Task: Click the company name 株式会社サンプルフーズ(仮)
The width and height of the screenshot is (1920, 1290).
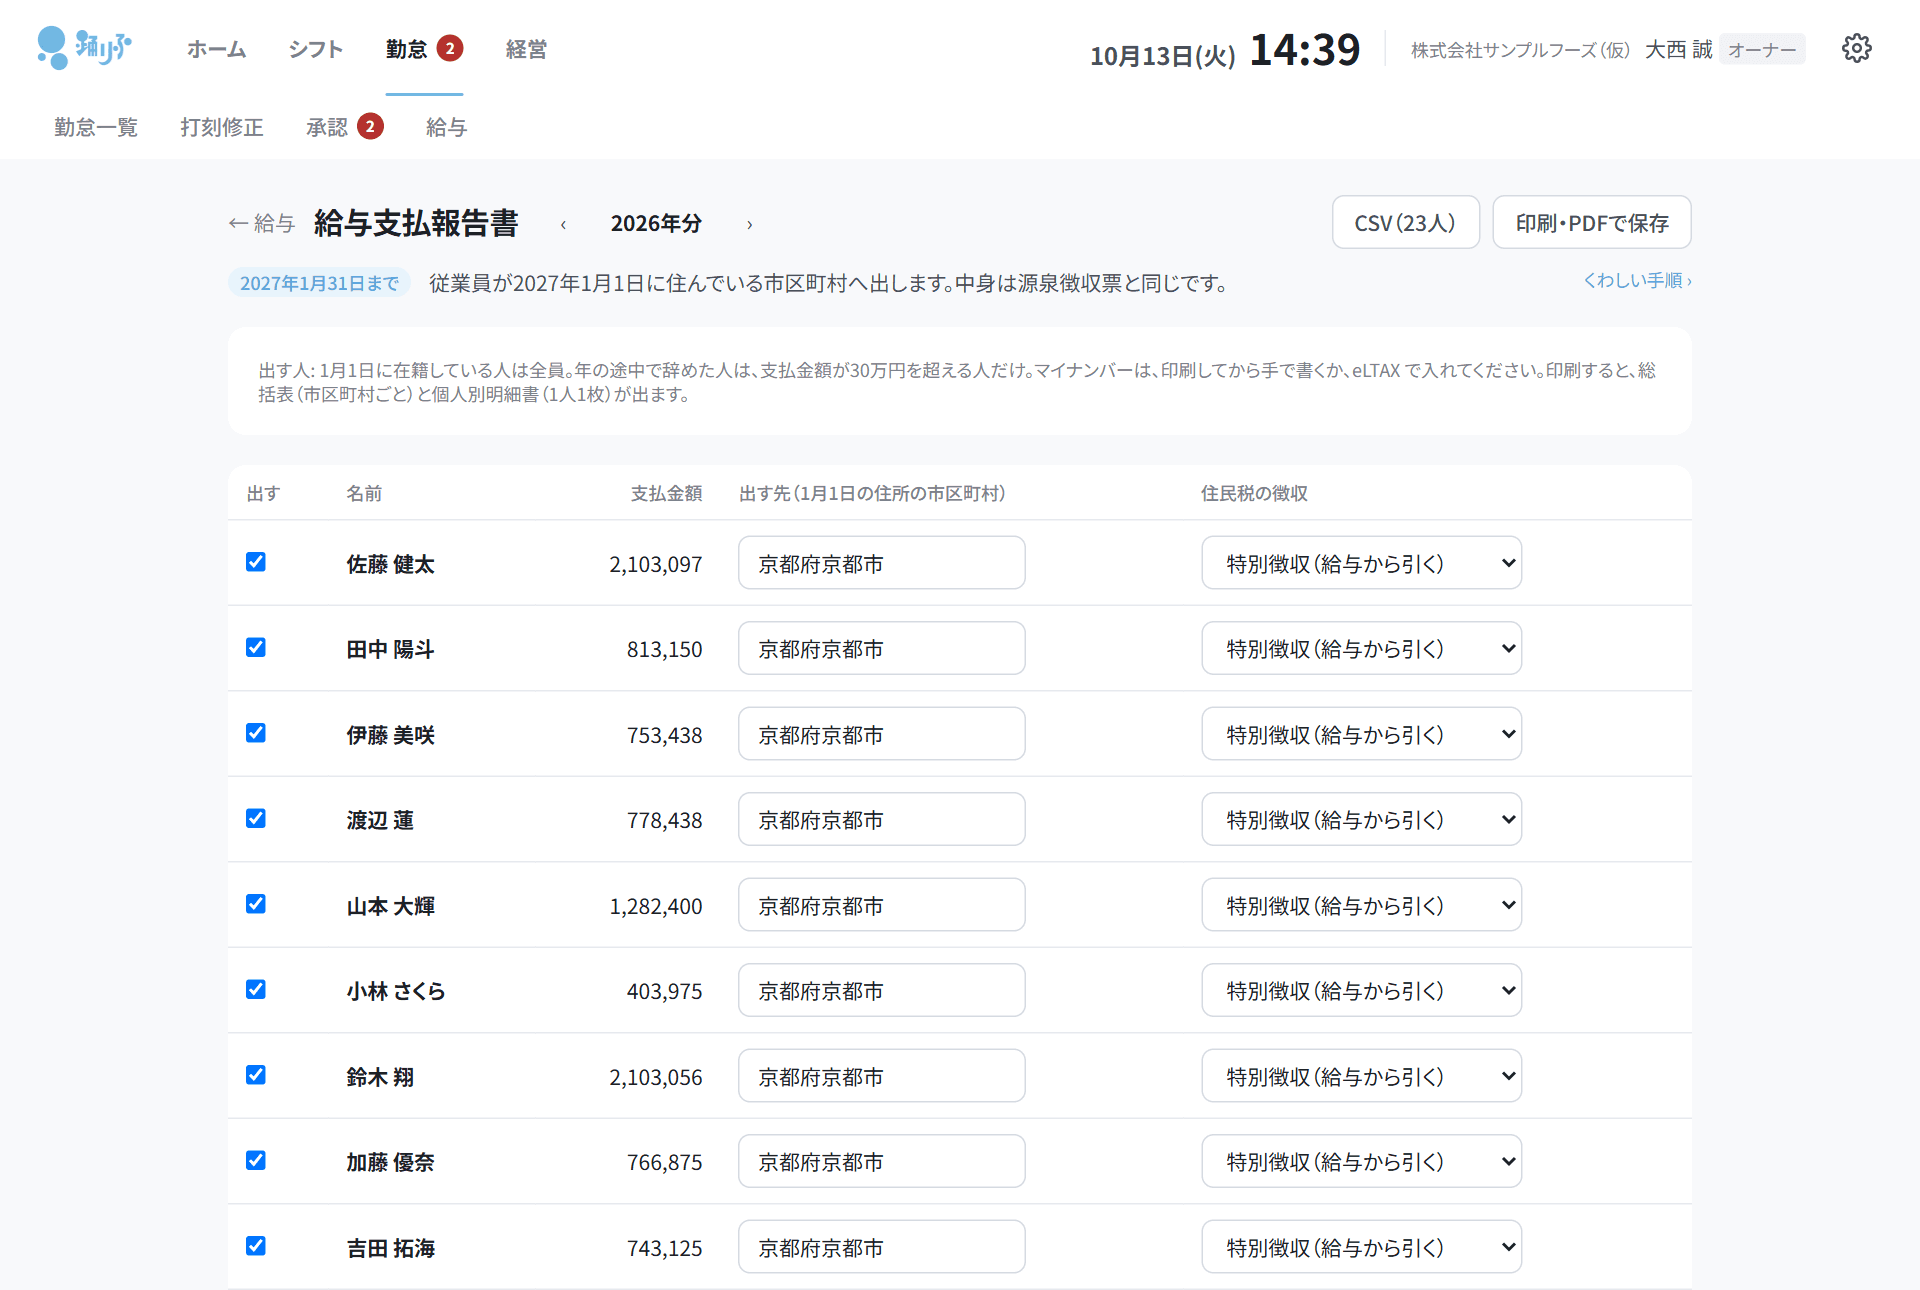Action: [1520, 50]
